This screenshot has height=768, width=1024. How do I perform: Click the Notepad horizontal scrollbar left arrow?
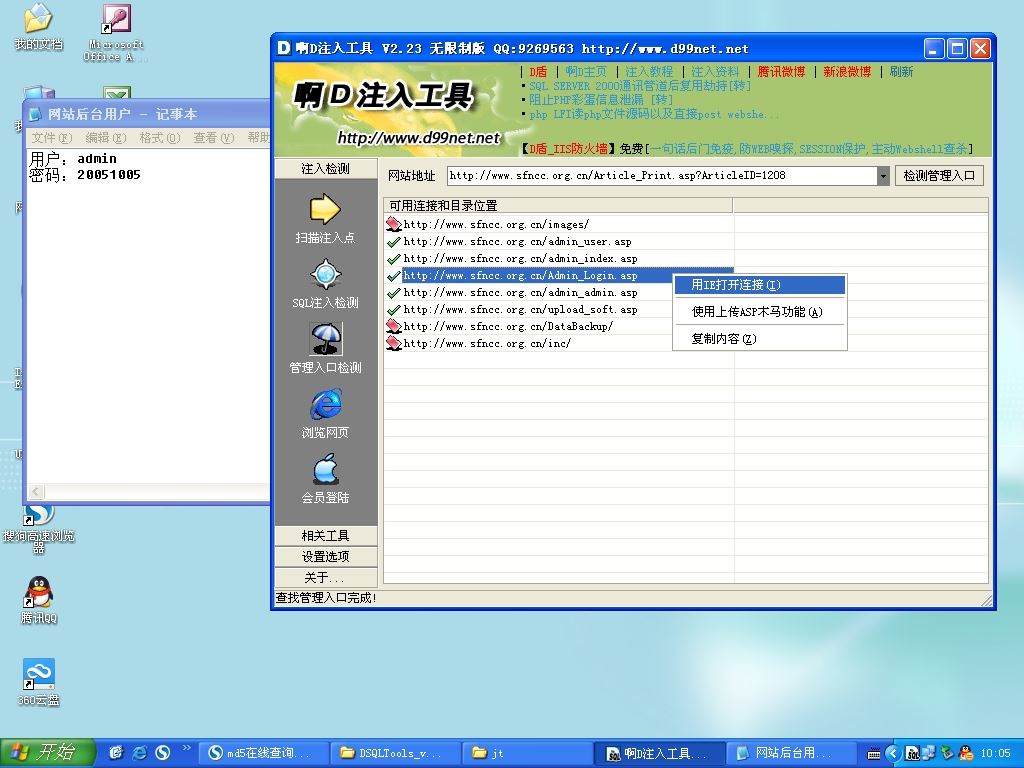[x=36, y=491]
